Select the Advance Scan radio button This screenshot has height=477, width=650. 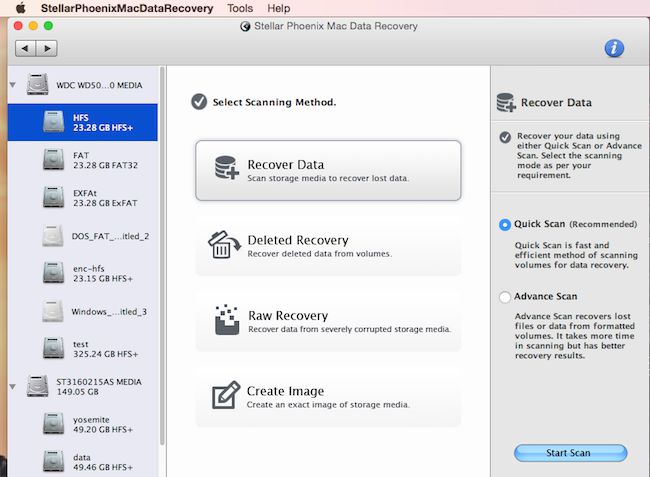pos(504,297)
